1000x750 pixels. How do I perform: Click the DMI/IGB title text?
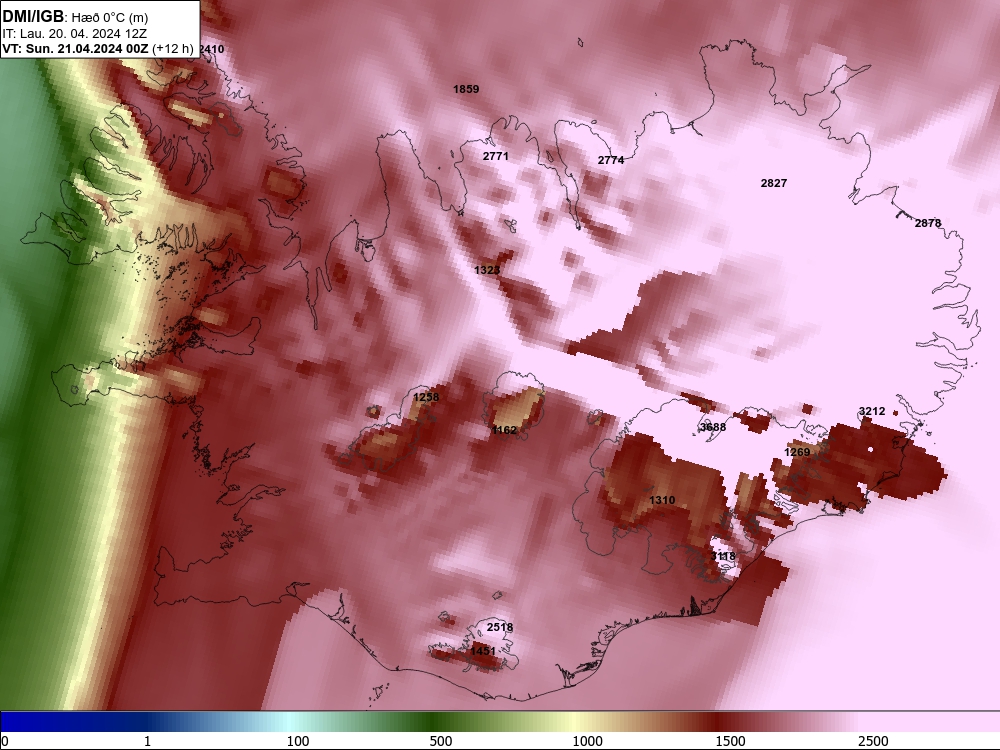point(33,17)
